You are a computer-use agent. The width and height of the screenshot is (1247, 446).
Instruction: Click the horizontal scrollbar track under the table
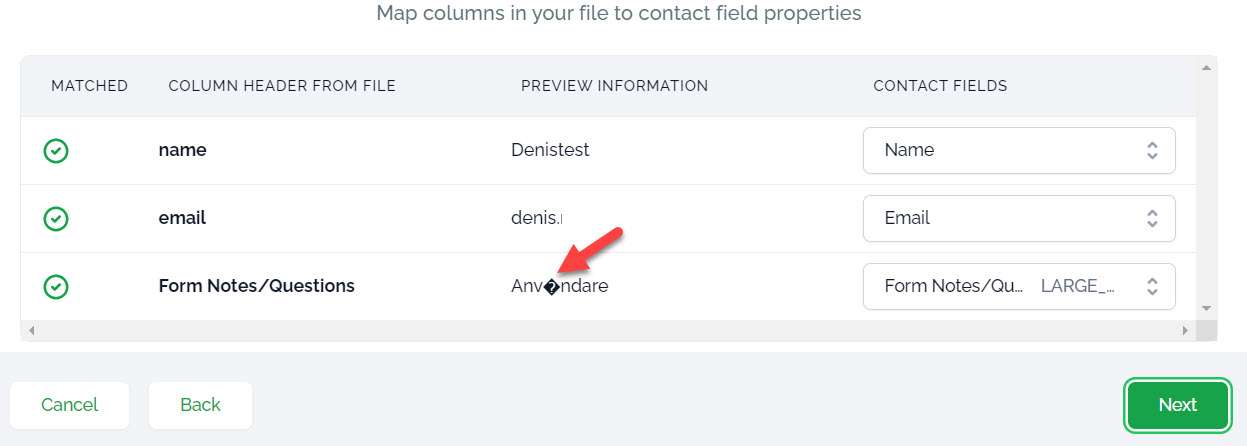pyautogui.click(x=600, y=330)
